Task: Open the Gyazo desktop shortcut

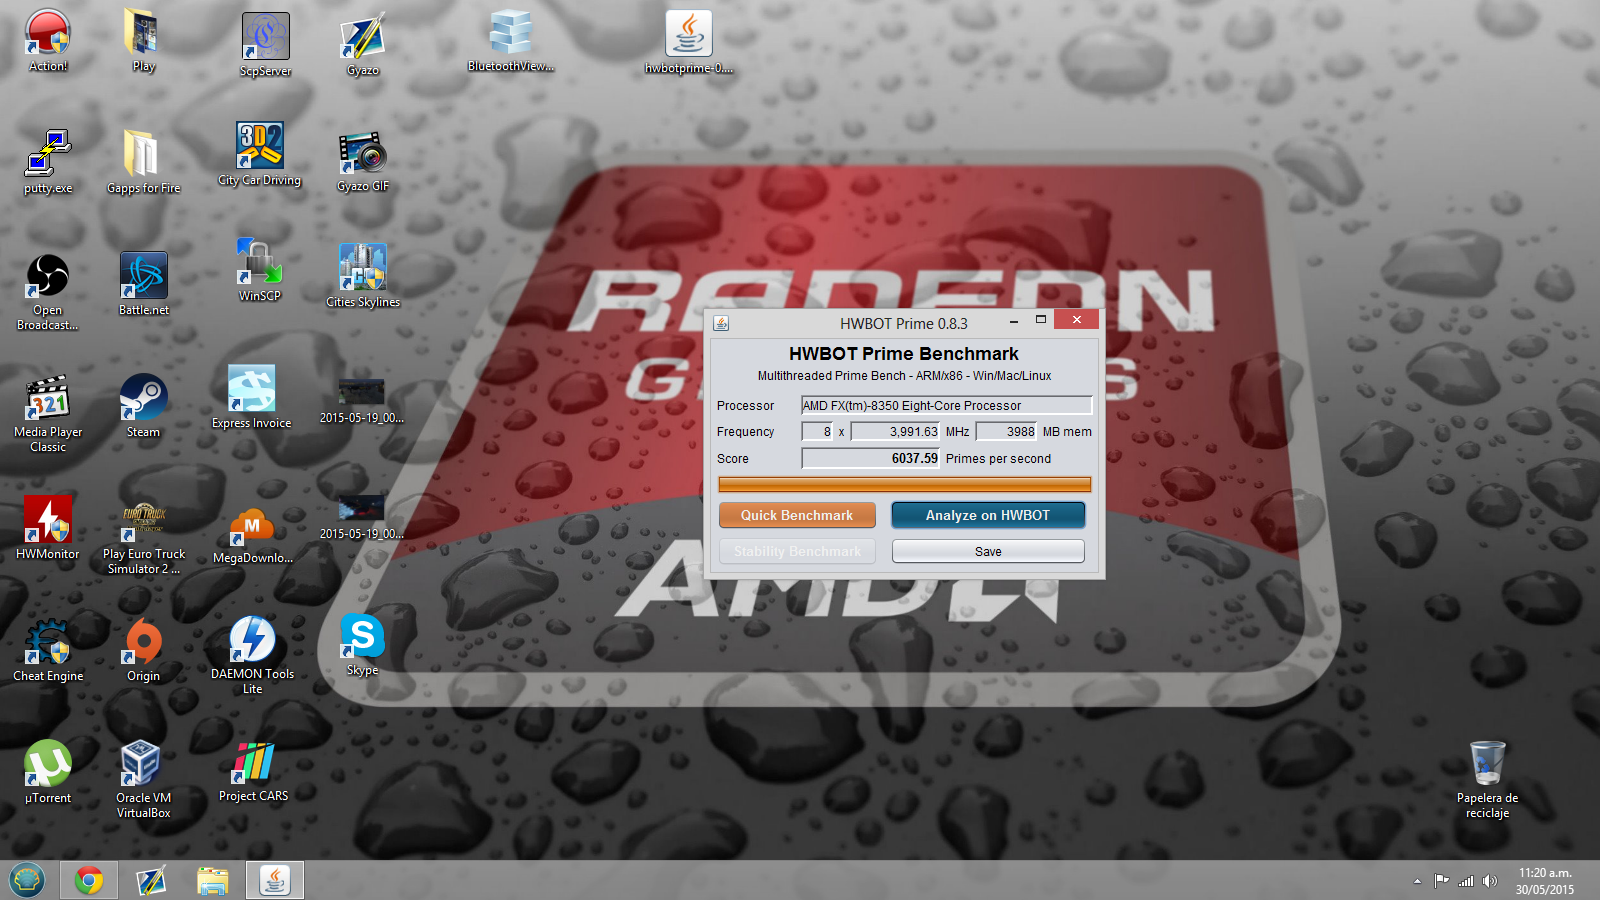Action: [362, 45]
